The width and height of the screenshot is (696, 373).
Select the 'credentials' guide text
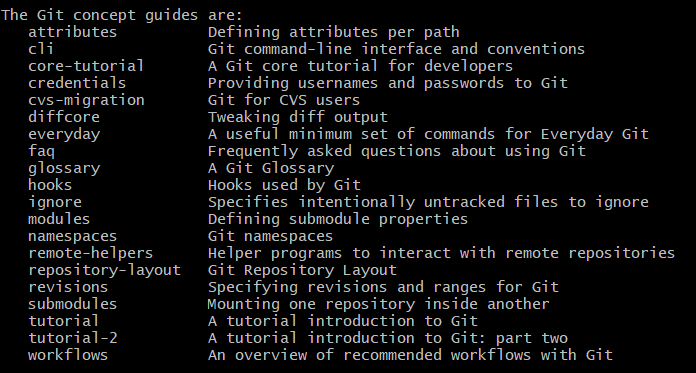(x=77, y=83)
